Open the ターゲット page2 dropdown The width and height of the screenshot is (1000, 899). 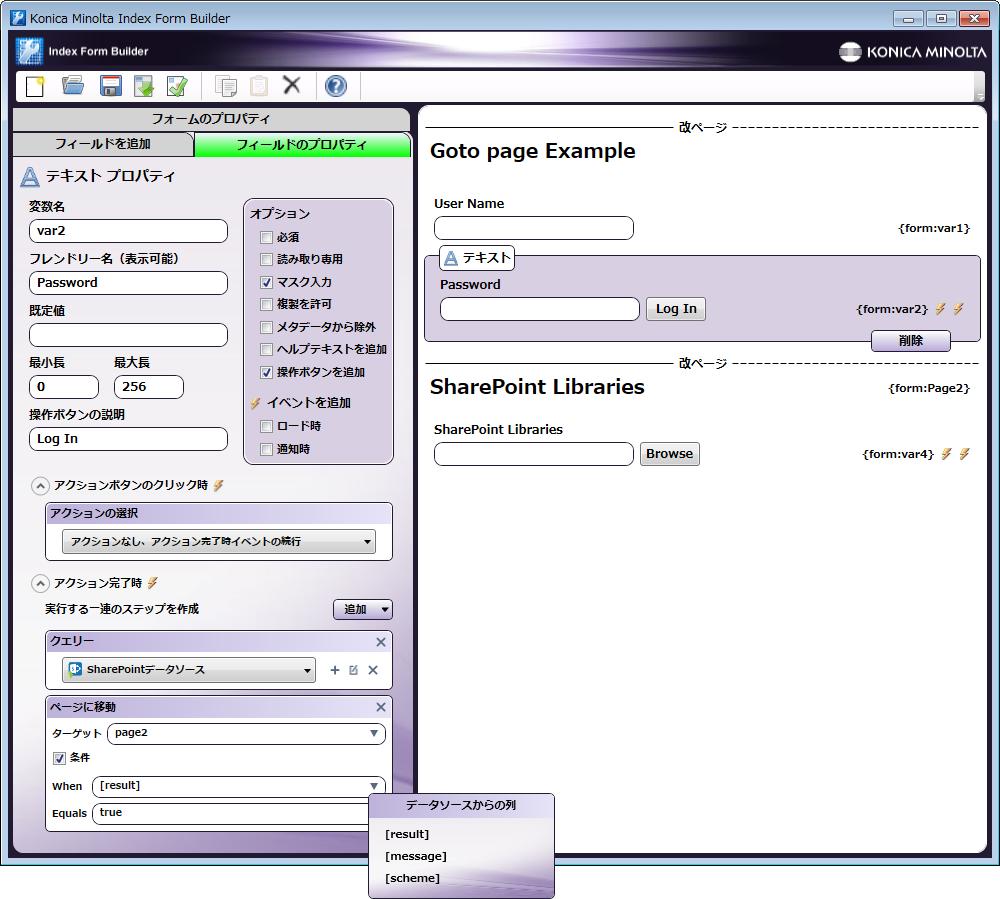coord(246,733)
